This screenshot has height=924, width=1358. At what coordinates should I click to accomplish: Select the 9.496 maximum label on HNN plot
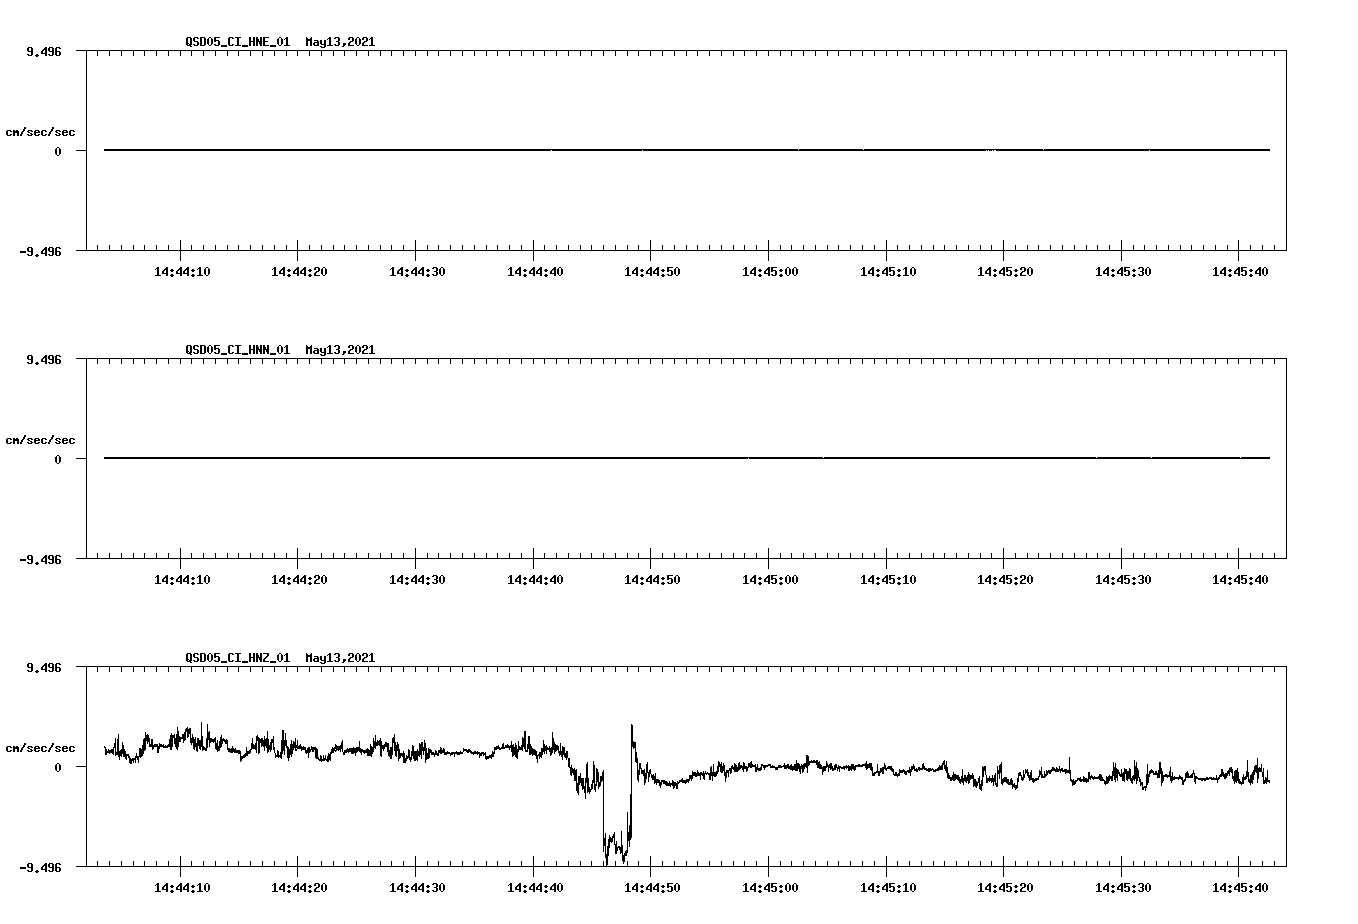44,360
